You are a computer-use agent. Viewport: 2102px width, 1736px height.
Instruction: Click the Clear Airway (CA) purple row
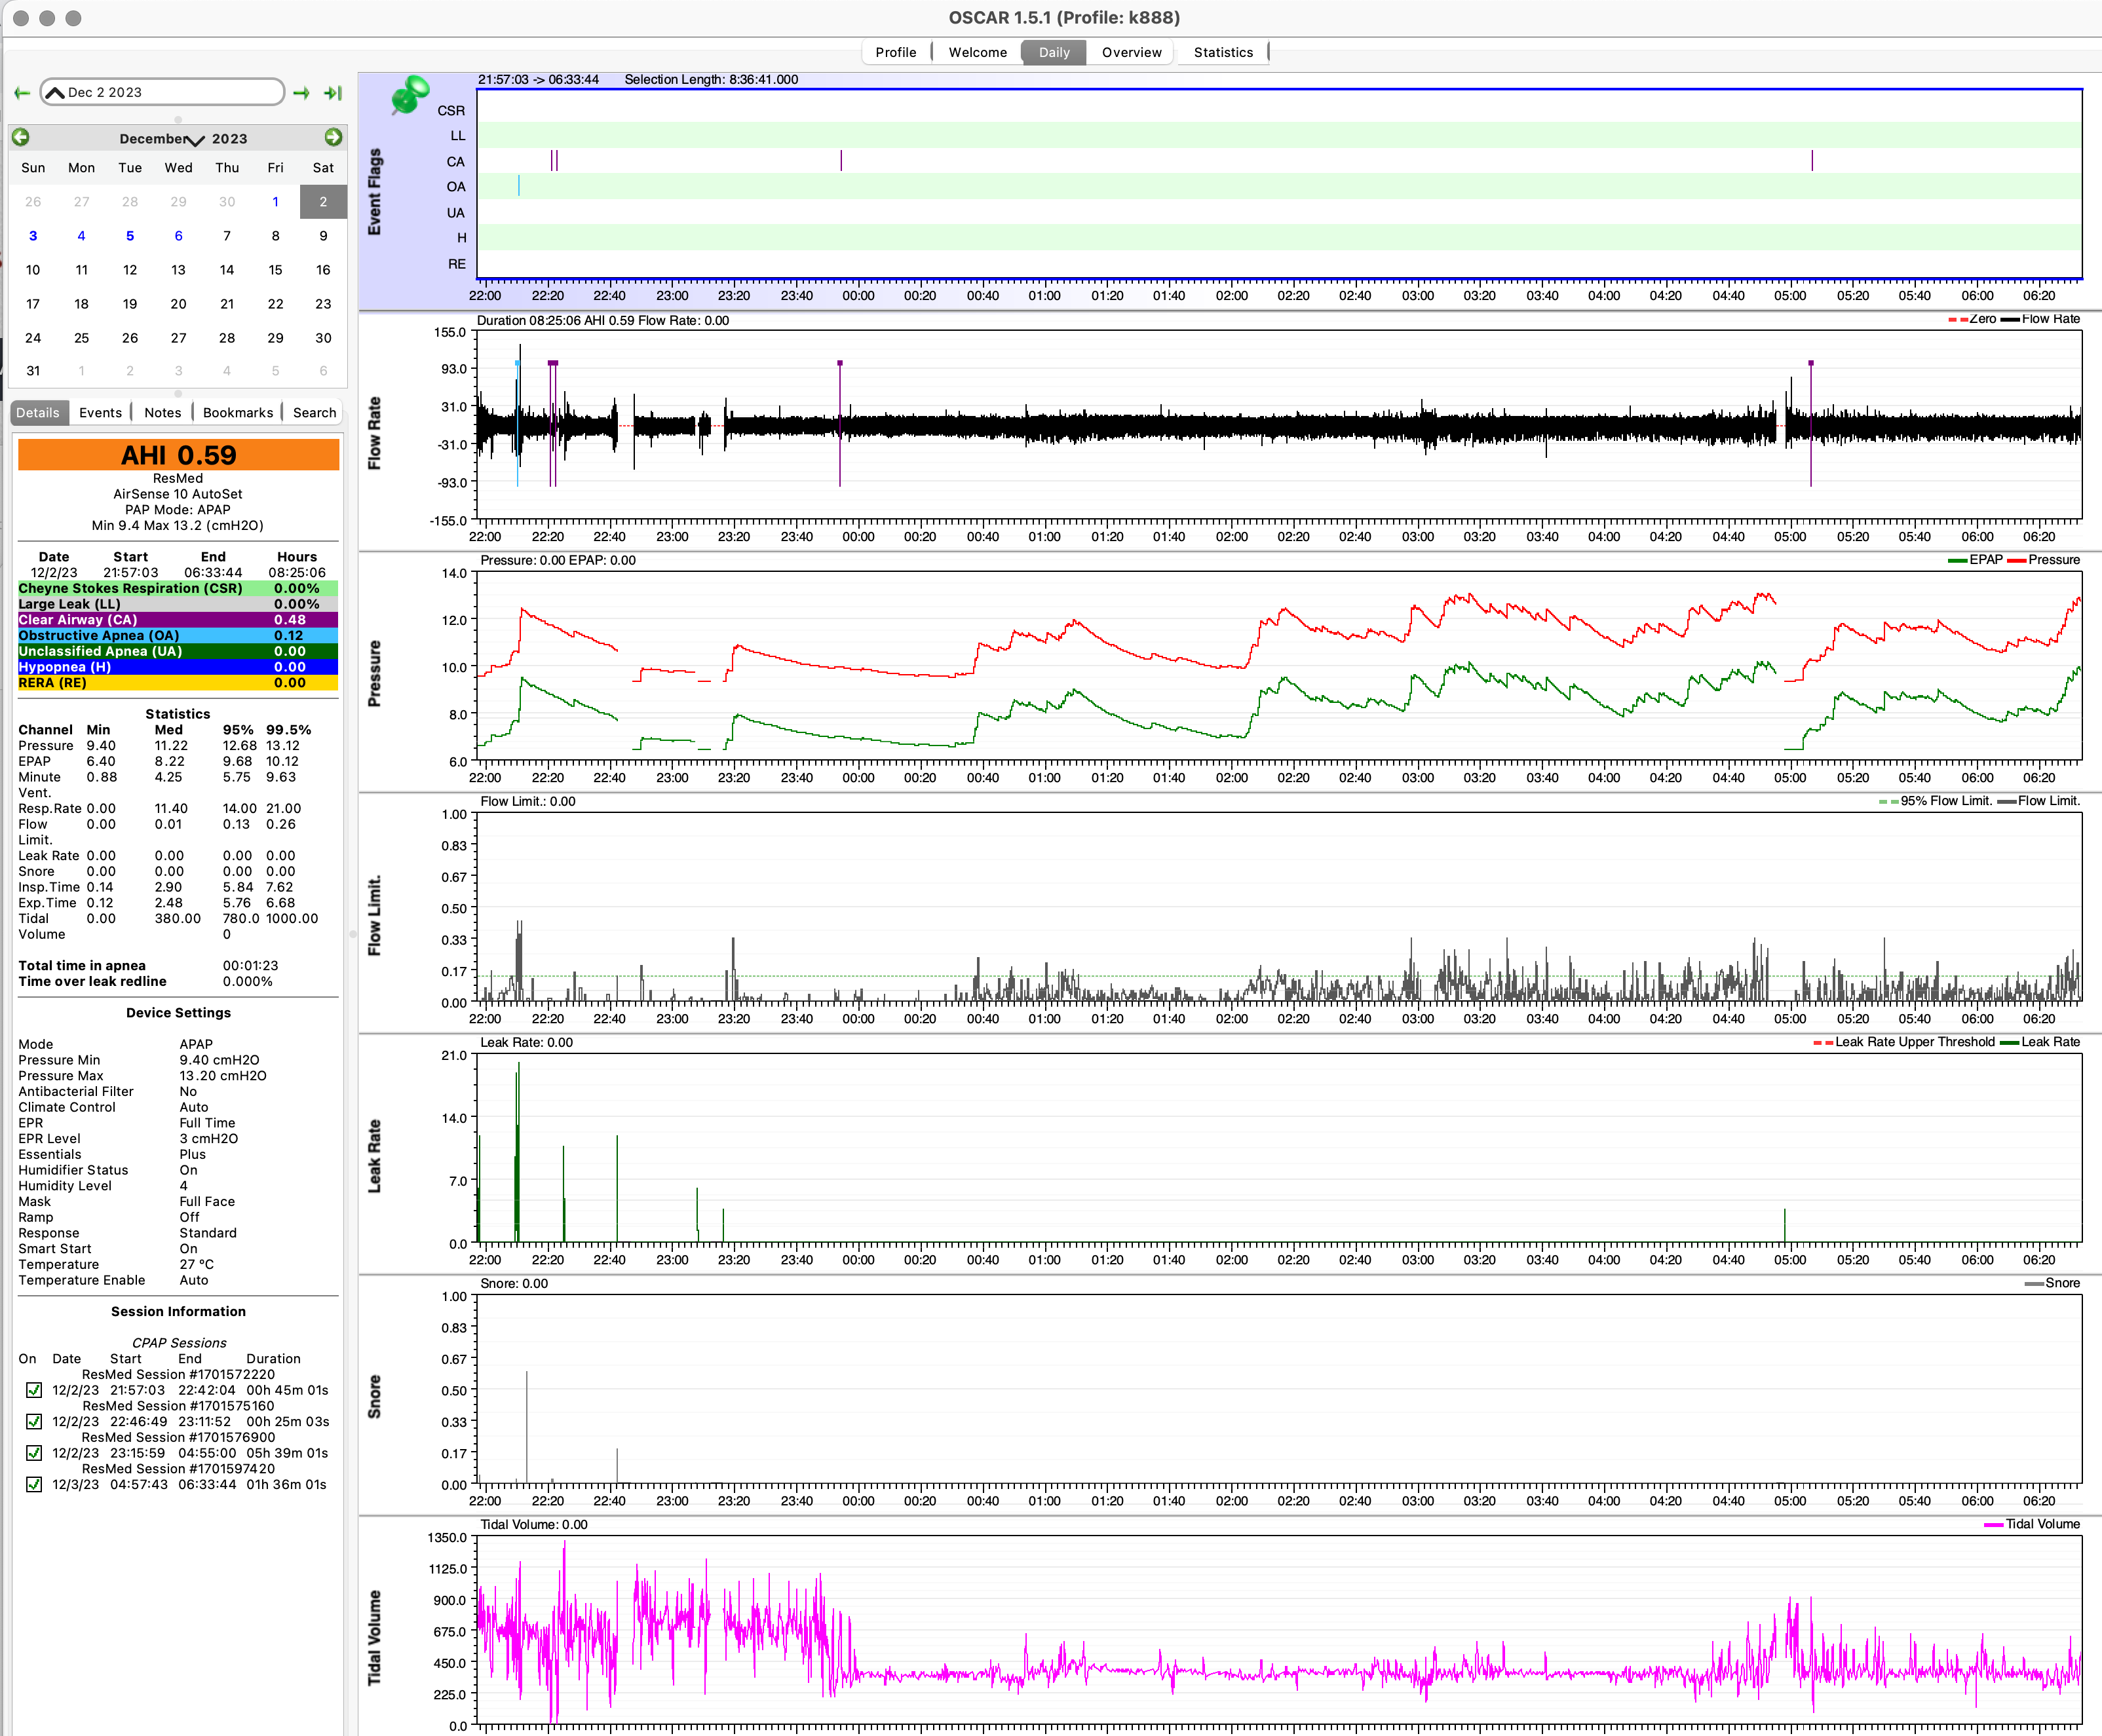tap(178, 620)
